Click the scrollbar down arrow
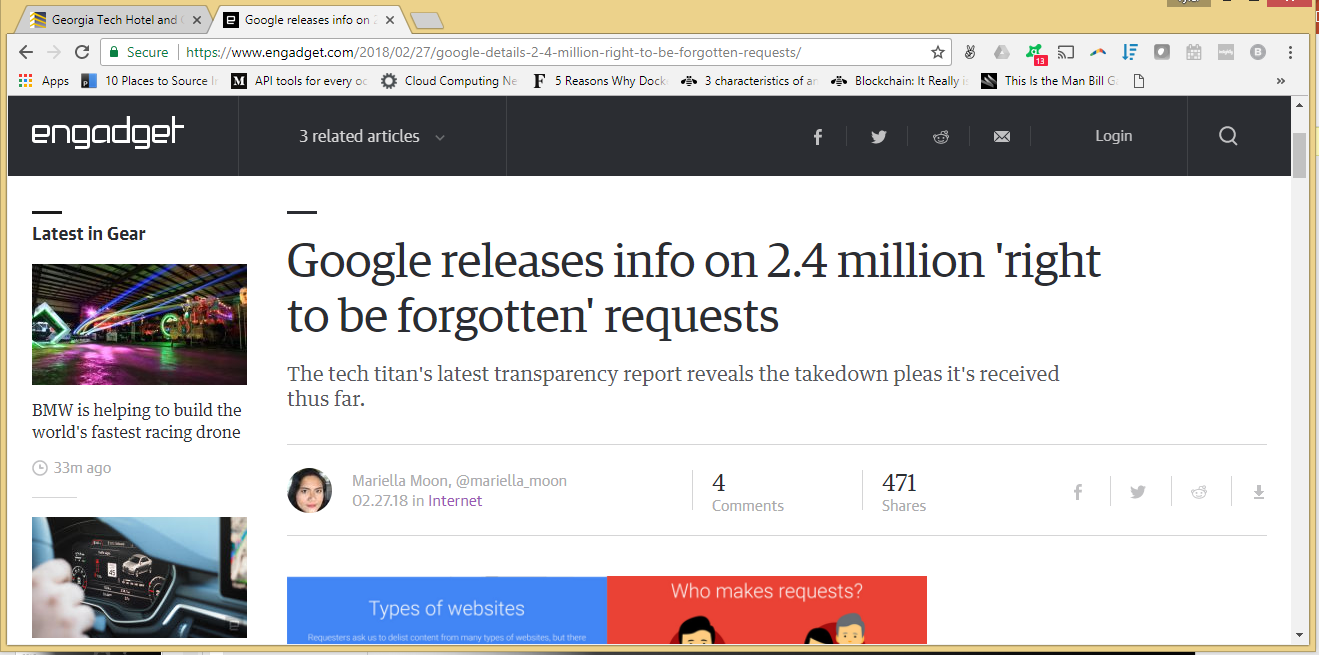The image size is (1319, 655). [1299, 635]
